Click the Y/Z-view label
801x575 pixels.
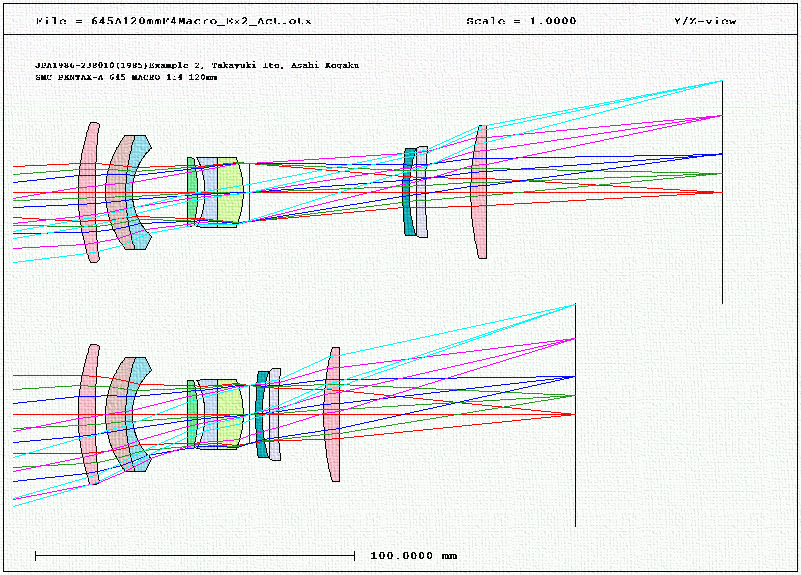pyautogui.click(x=705, y=21)
